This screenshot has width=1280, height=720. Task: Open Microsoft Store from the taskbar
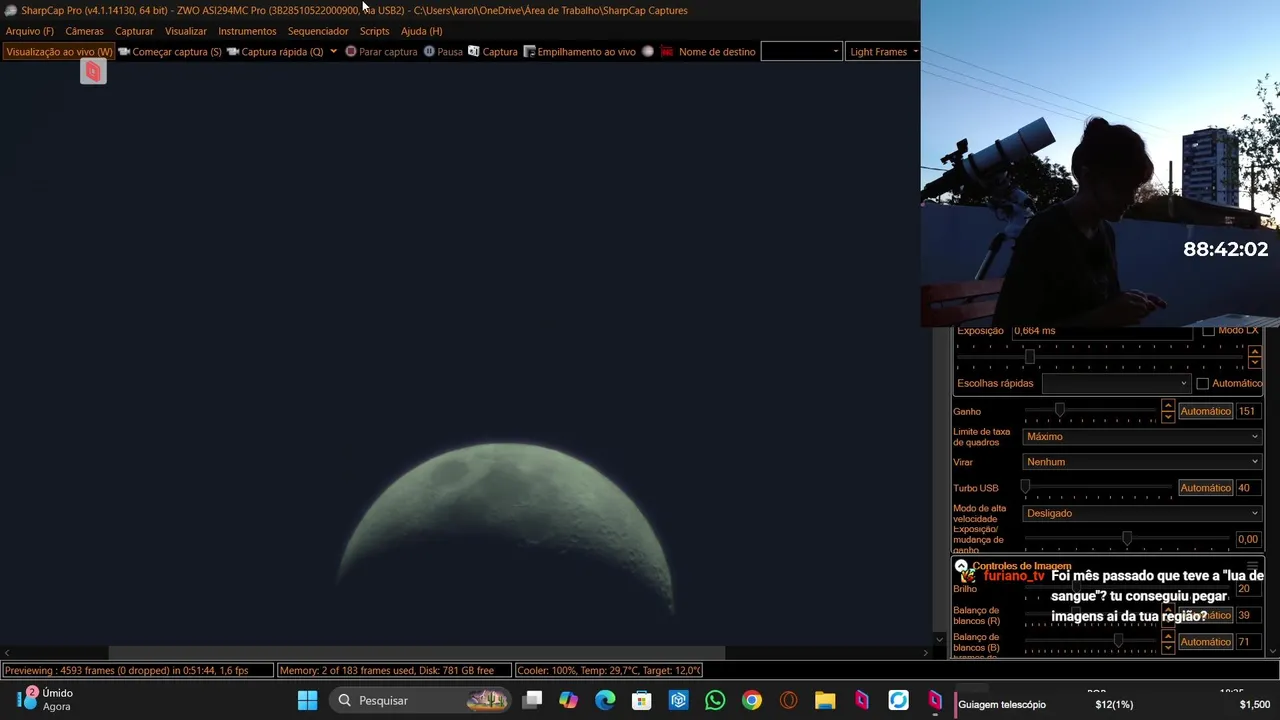[642, 700]
